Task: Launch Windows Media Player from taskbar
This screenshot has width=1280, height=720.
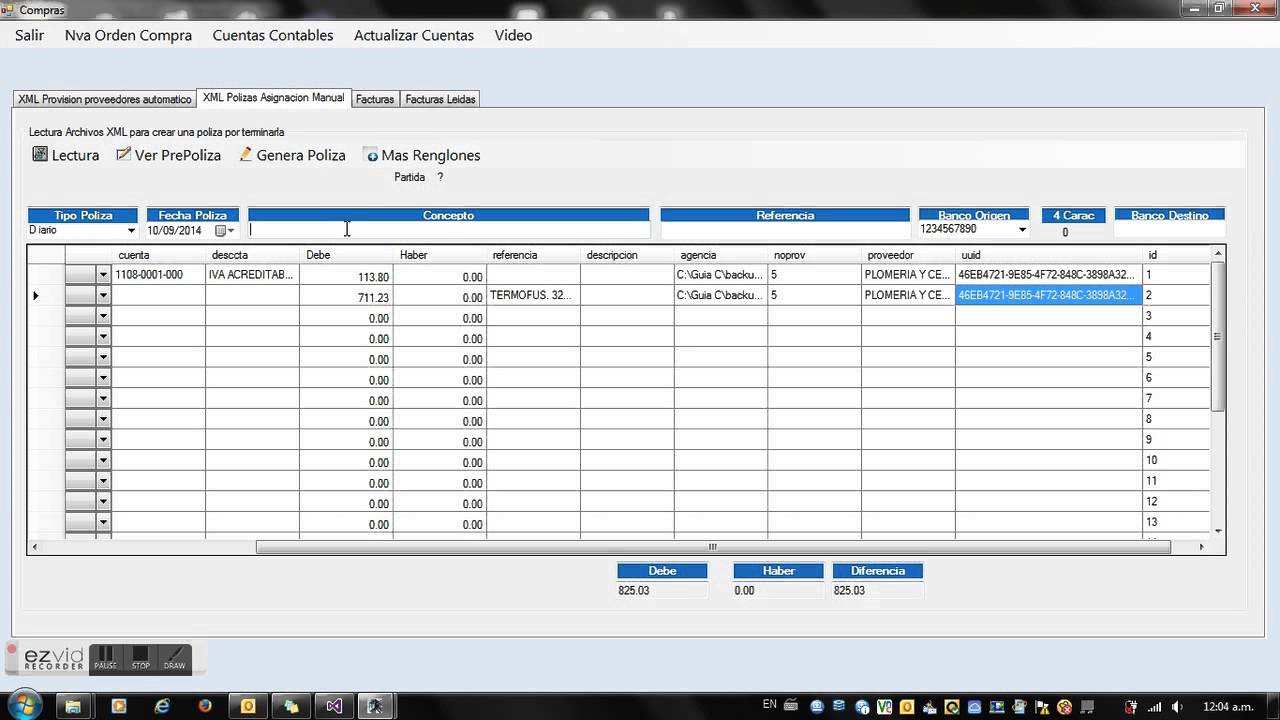Action: point(118,706)
